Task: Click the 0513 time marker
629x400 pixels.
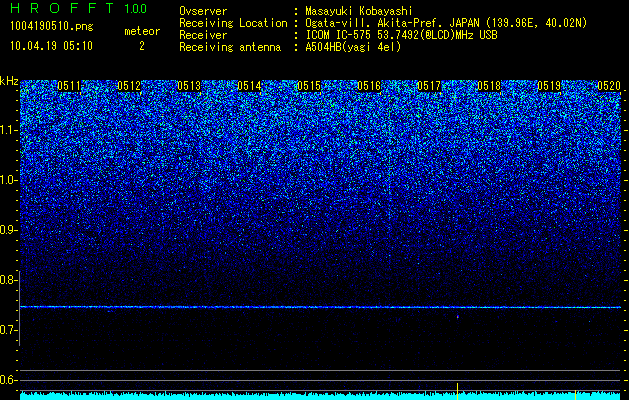Action: (x=189, y=86)
